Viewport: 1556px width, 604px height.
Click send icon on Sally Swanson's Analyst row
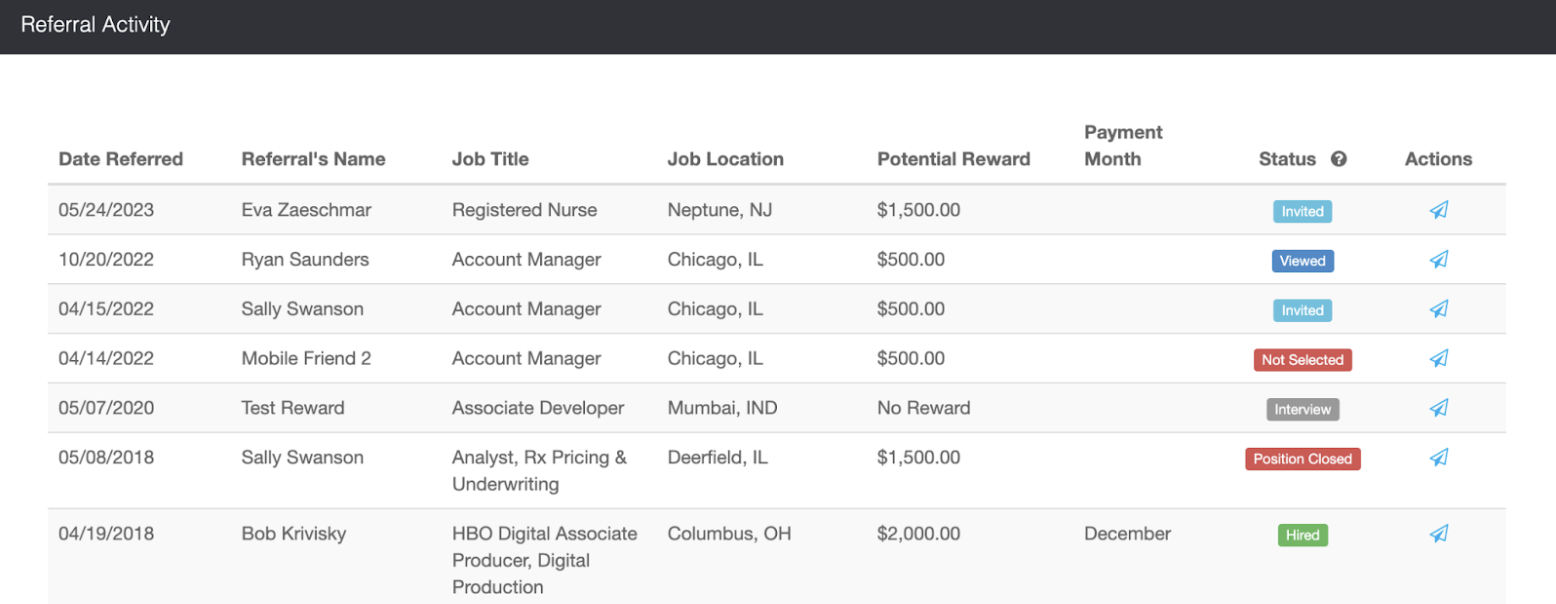(x=1438, y=457)
